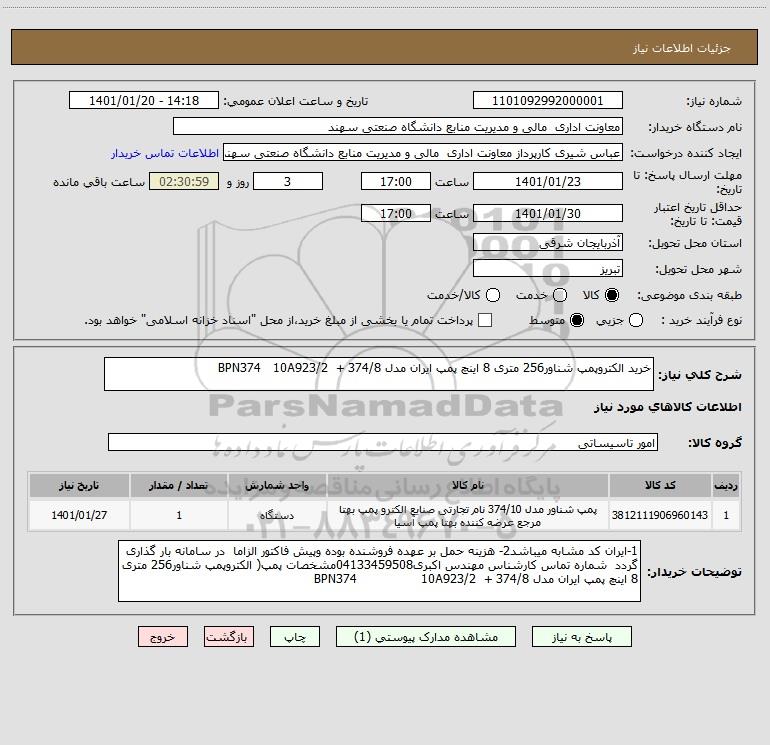The height and width of the screenshot is (745, 770).
Task: Click the product code 3812111906960143 cell
Action: [660, 515]
